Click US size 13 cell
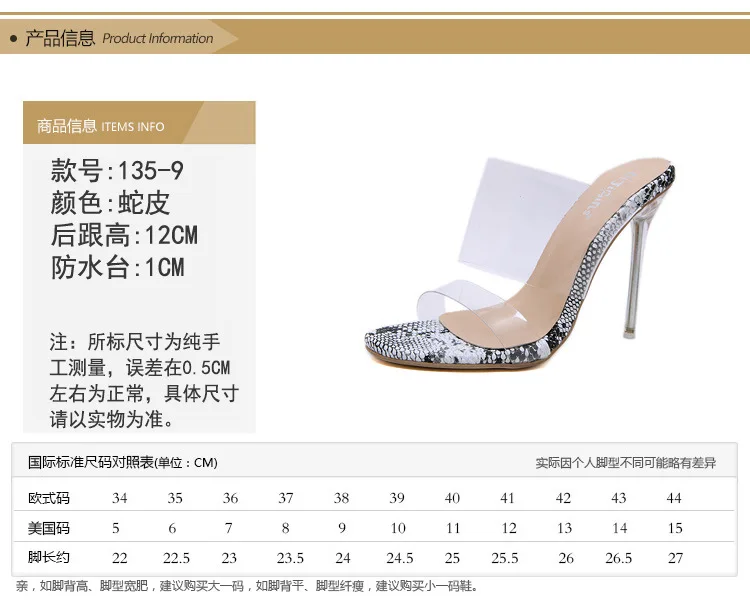The width and height of the screenshot is (750, 604). (x=564, y=528)
